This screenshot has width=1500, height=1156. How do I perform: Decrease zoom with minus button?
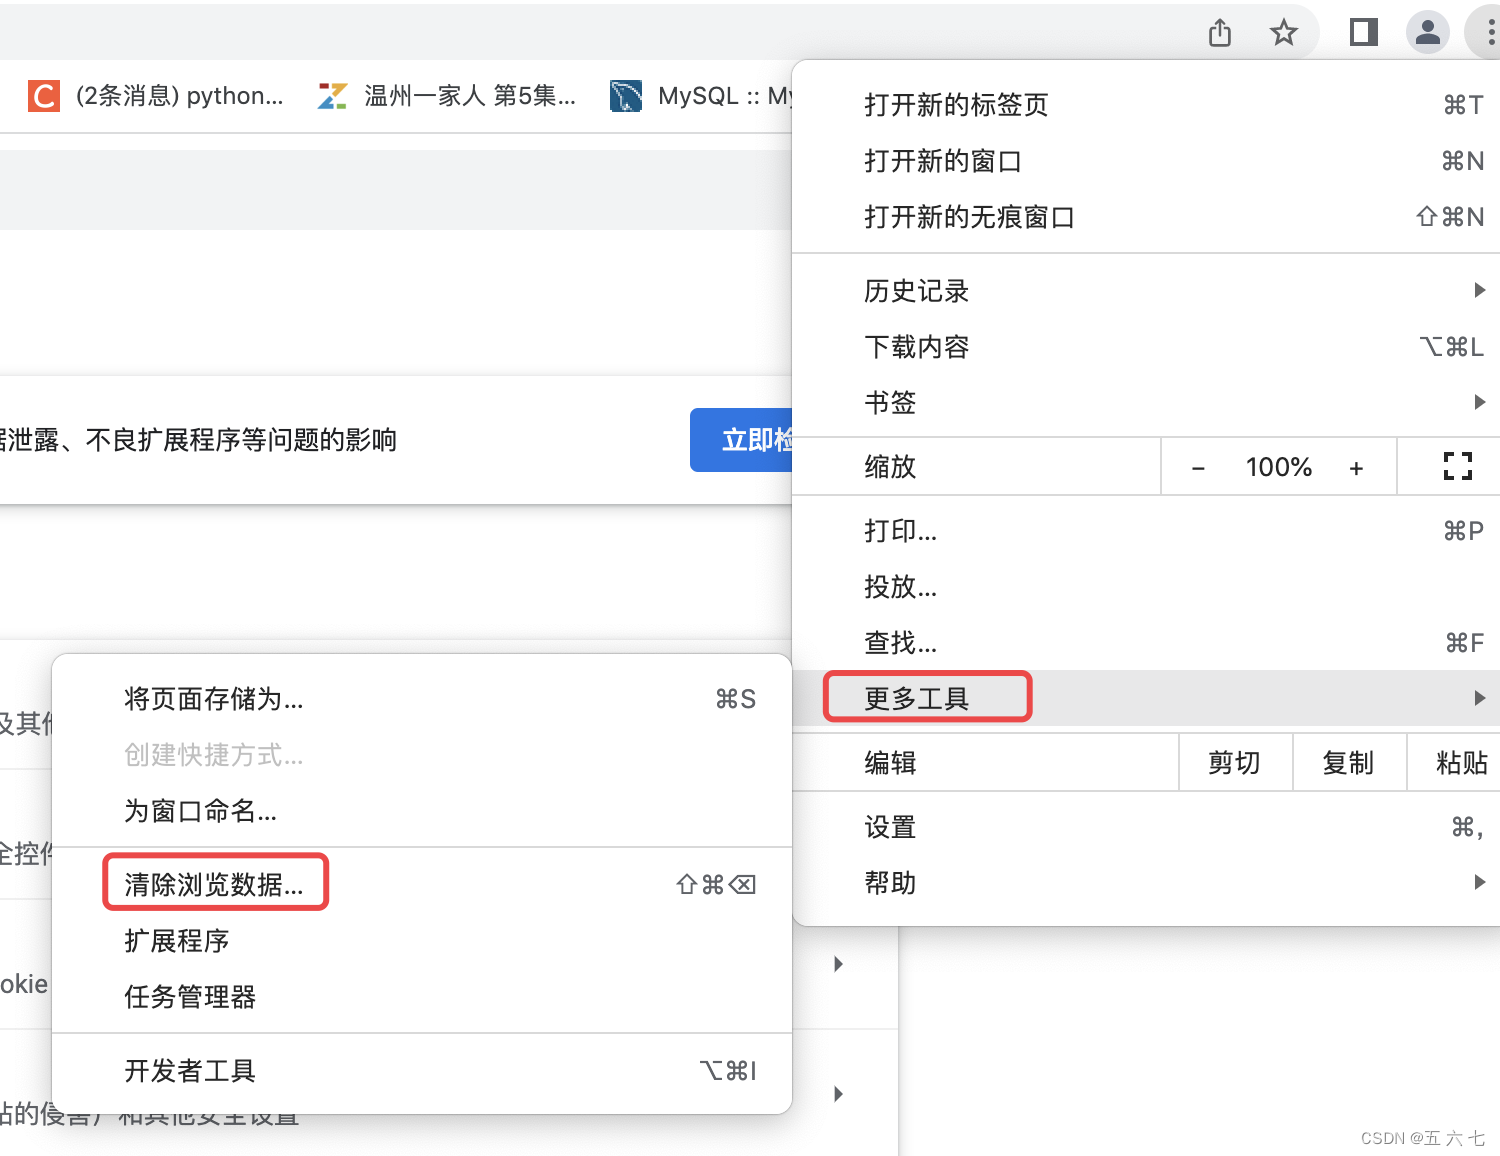pyautogui.click(x=1198, y=467)
